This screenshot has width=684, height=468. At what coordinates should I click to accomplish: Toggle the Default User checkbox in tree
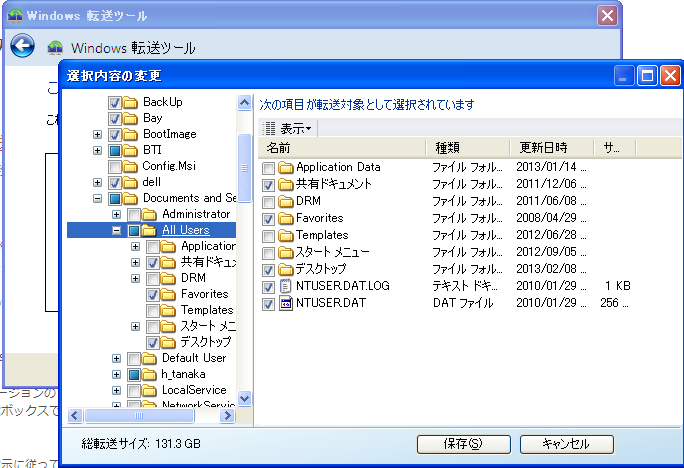[x=134, y=359]
